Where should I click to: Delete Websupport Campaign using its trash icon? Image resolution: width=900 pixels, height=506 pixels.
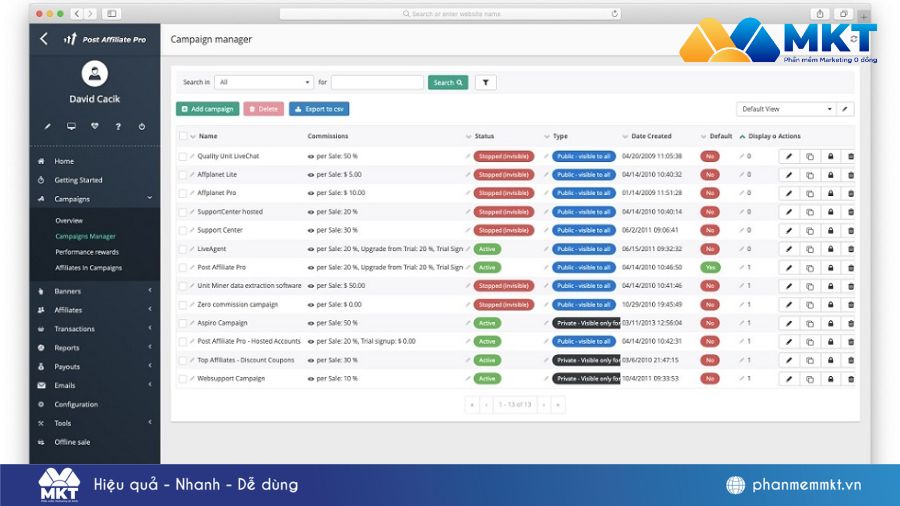tap(851, 379)
